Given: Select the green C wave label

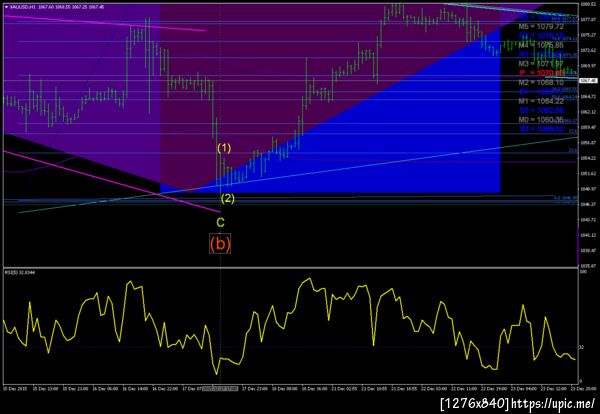Looking at the screenshot, I should (220, 222).
